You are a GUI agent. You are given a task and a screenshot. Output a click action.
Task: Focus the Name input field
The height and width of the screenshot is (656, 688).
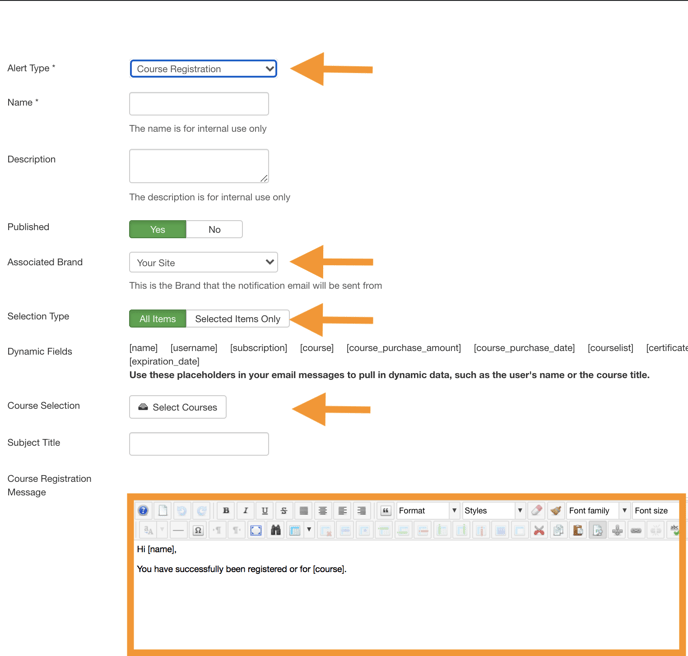pos(199,104)
